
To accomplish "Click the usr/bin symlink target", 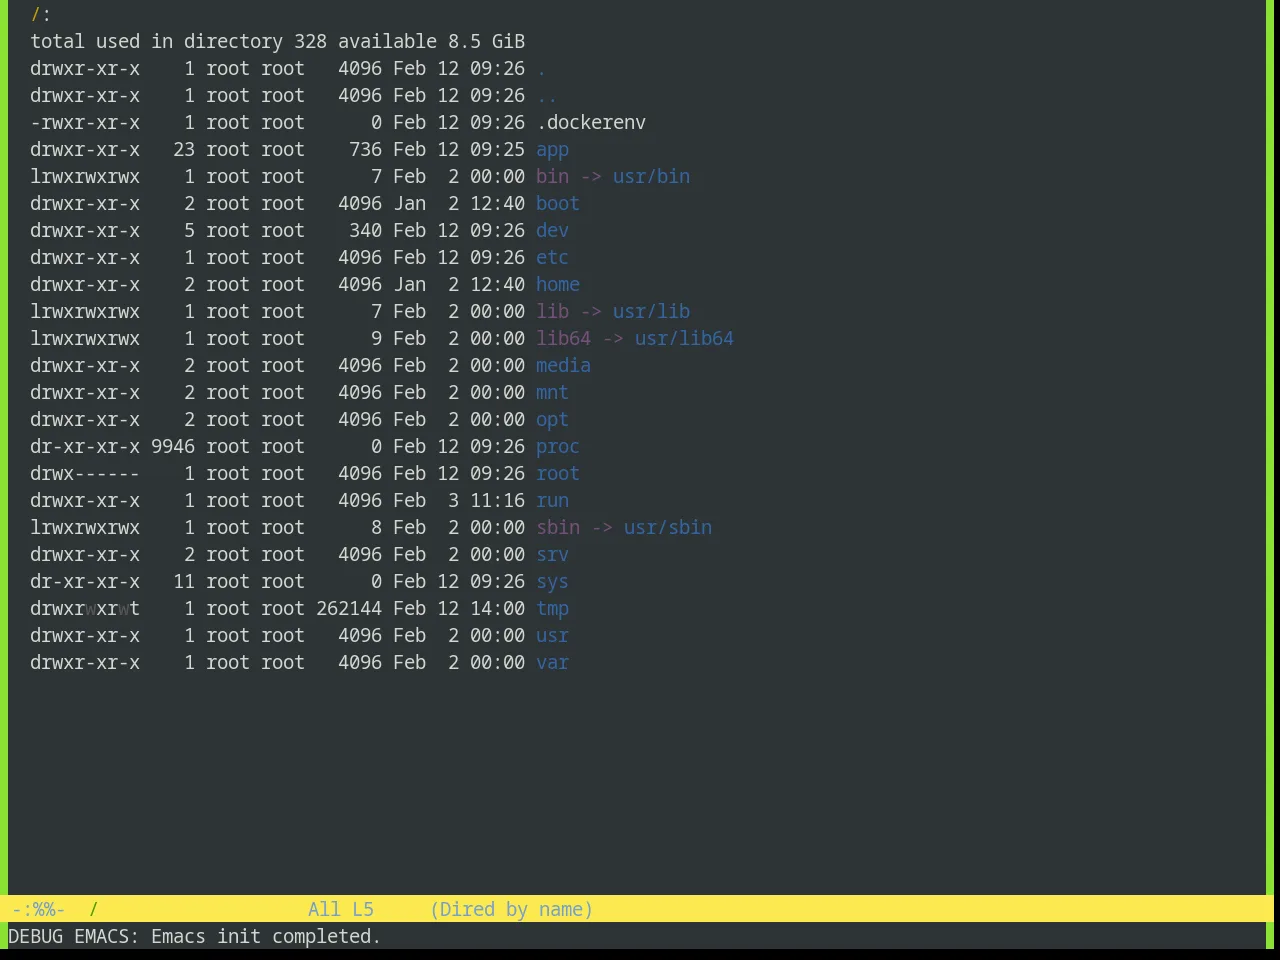I will coord(651,177).
